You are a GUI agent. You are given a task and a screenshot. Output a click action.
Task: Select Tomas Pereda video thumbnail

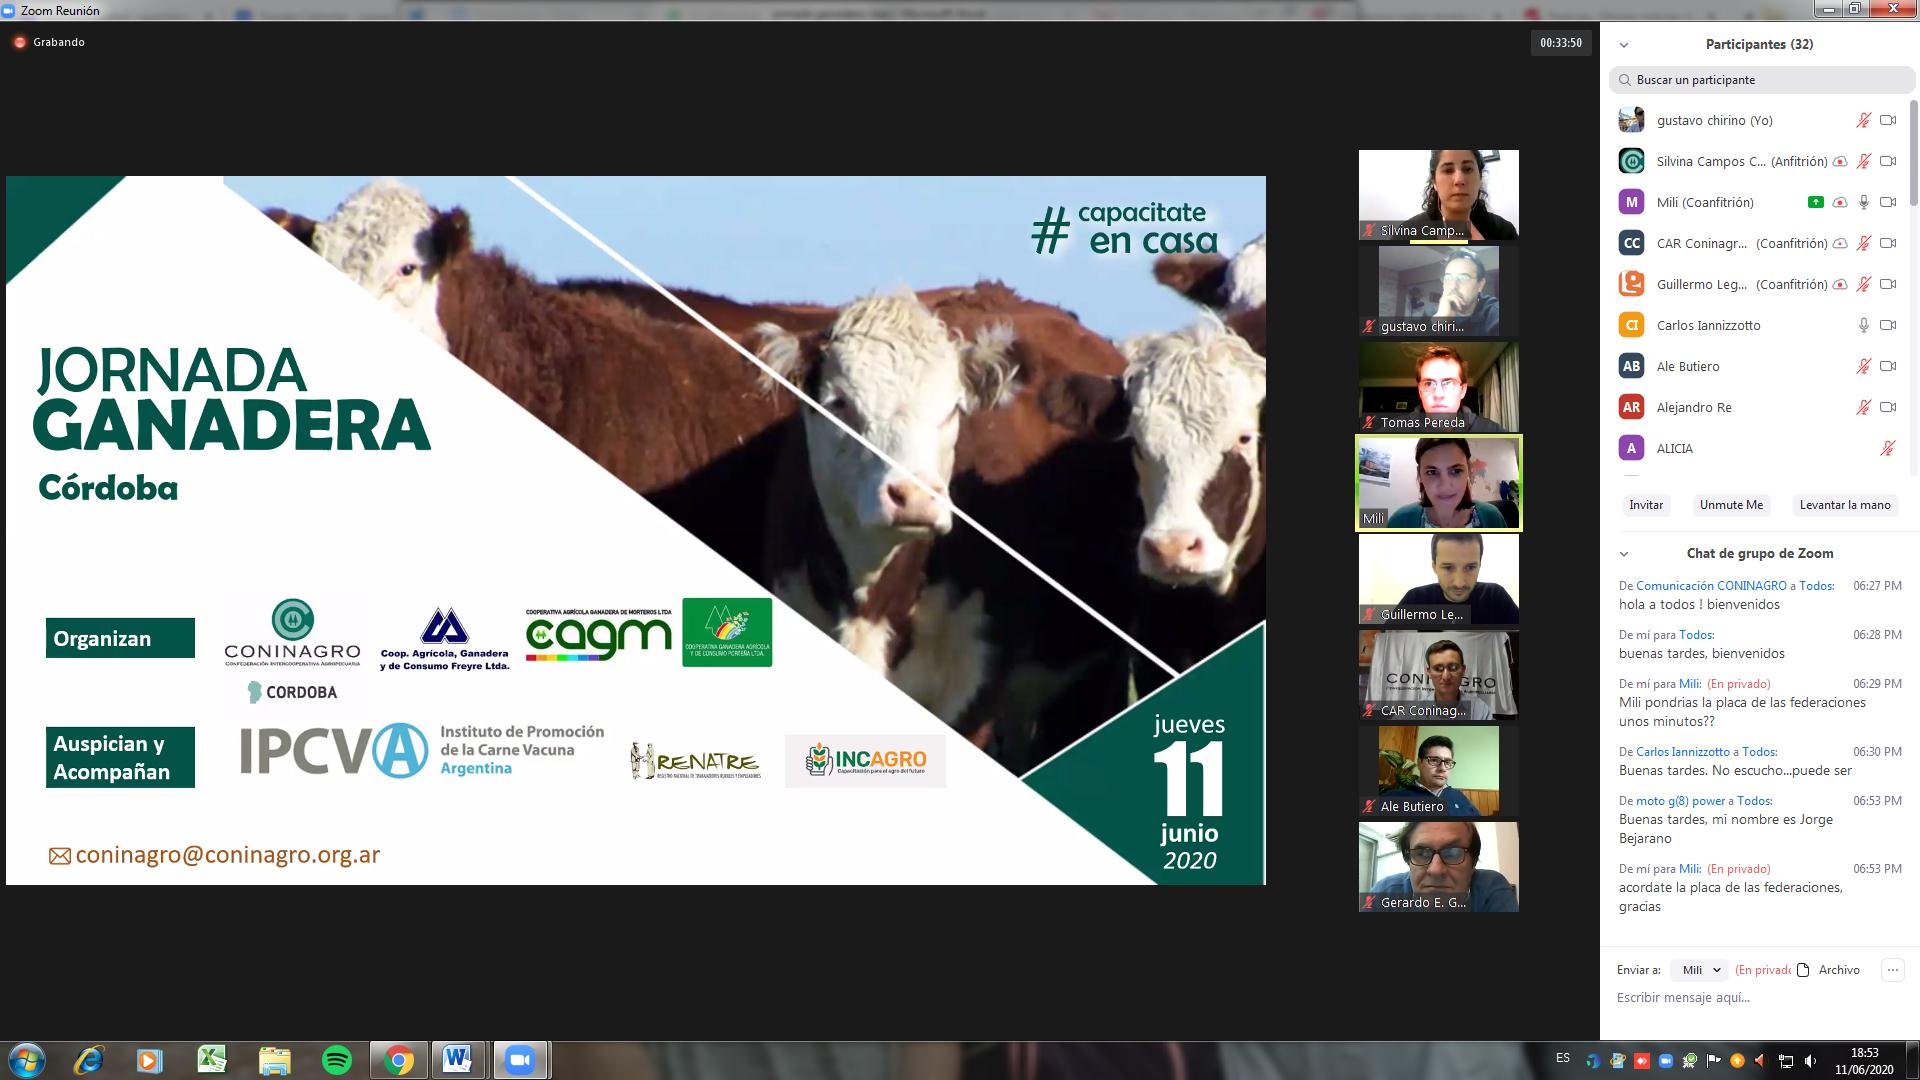click(1438, 388)
